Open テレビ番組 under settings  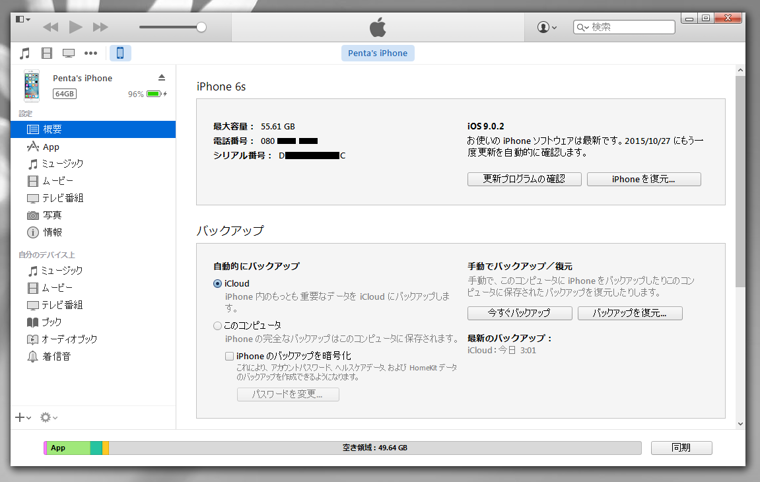click(x=93, y=198)
